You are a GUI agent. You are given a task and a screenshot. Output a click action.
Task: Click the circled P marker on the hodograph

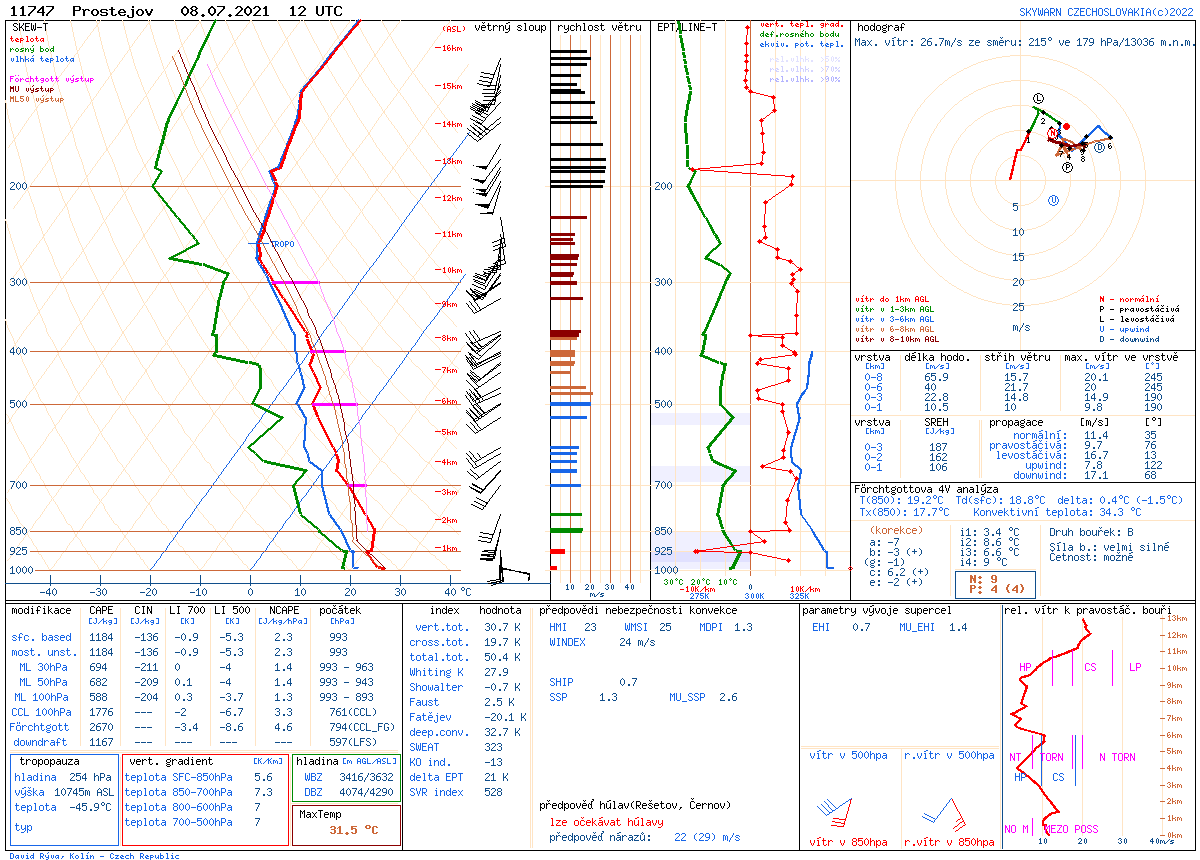(x=1068, y=167)
